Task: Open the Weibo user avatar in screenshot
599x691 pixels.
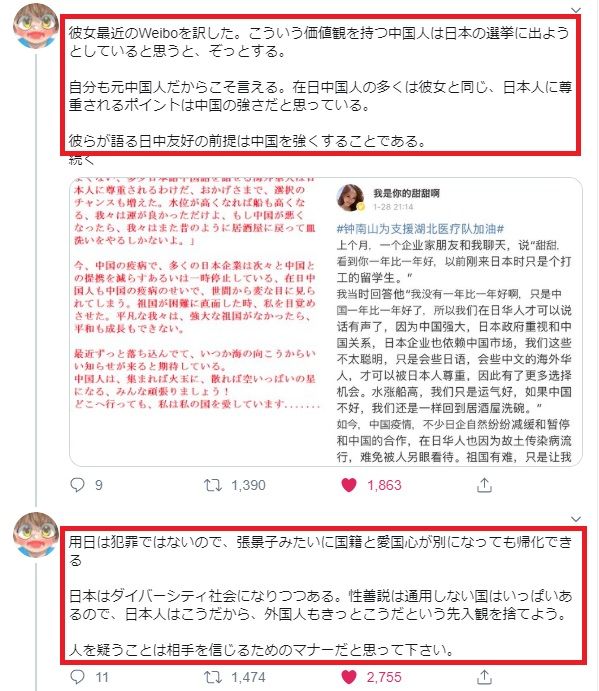Action: 350,197
